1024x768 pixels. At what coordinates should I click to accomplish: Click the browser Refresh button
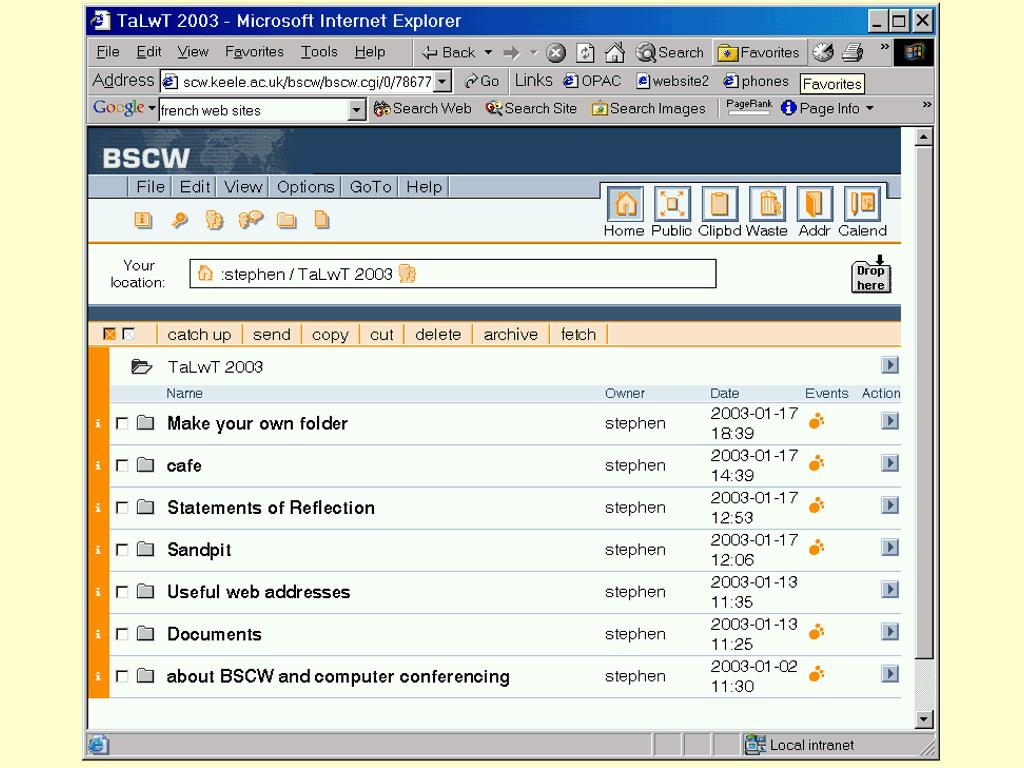585,53
